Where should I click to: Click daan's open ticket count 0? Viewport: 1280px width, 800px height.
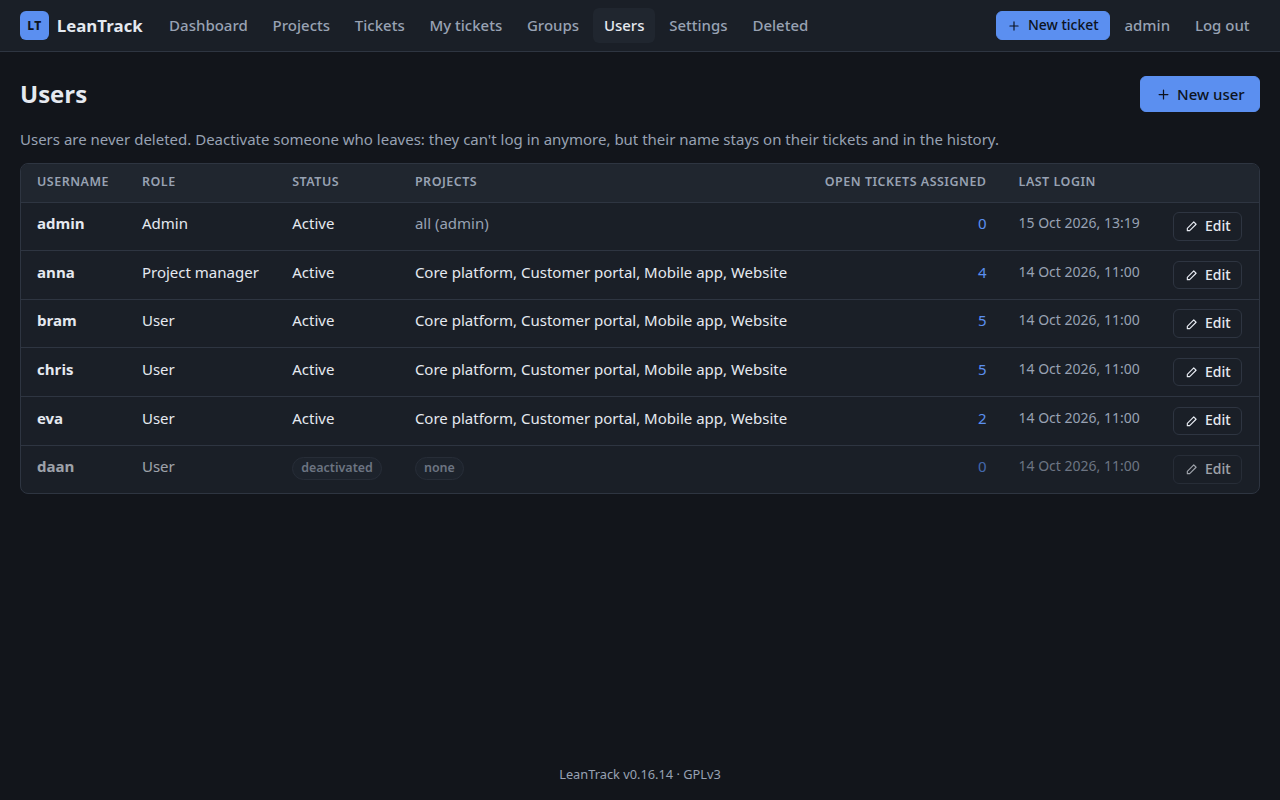tap(982, 467)
